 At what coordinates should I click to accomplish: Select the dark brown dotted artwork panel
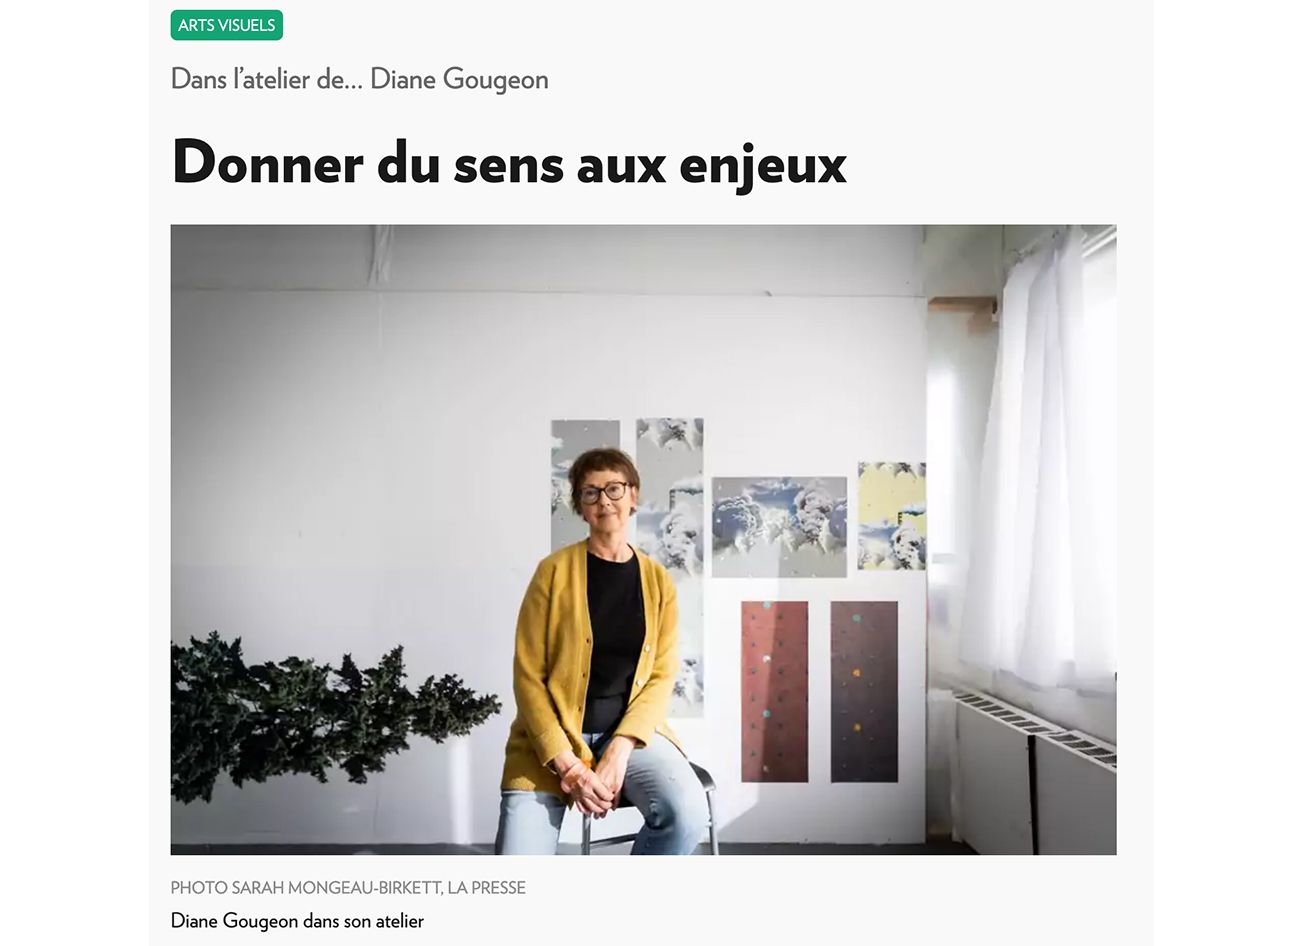(x=864, y=691)
